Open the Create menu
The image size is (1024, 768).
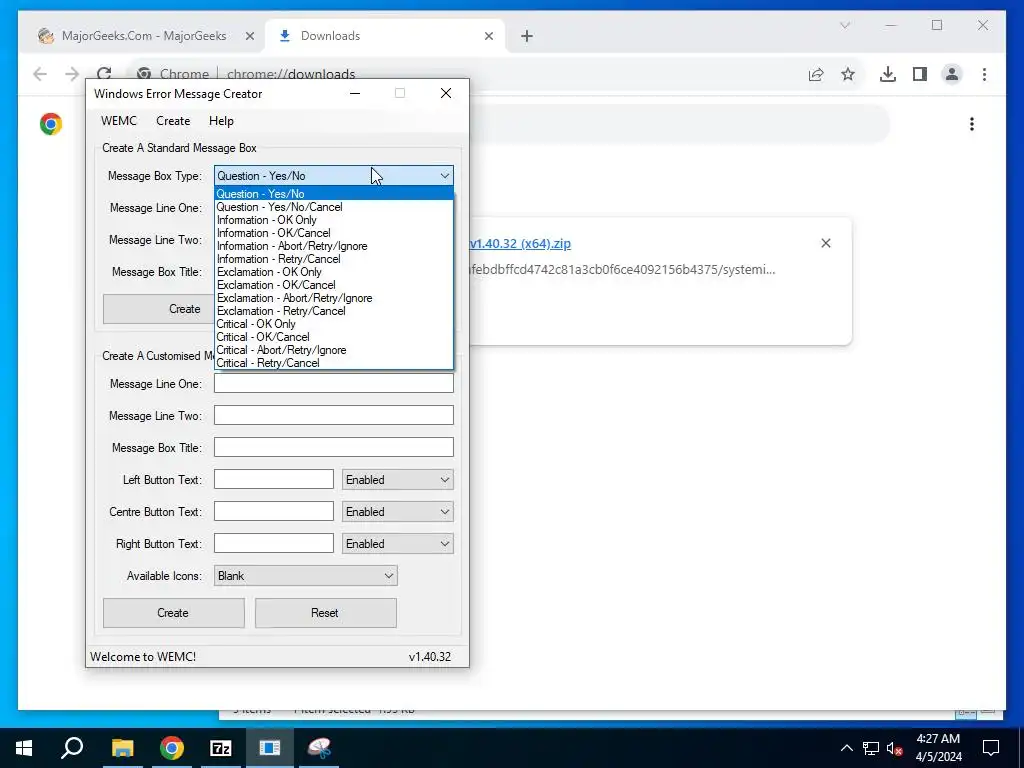click(173, 121)
